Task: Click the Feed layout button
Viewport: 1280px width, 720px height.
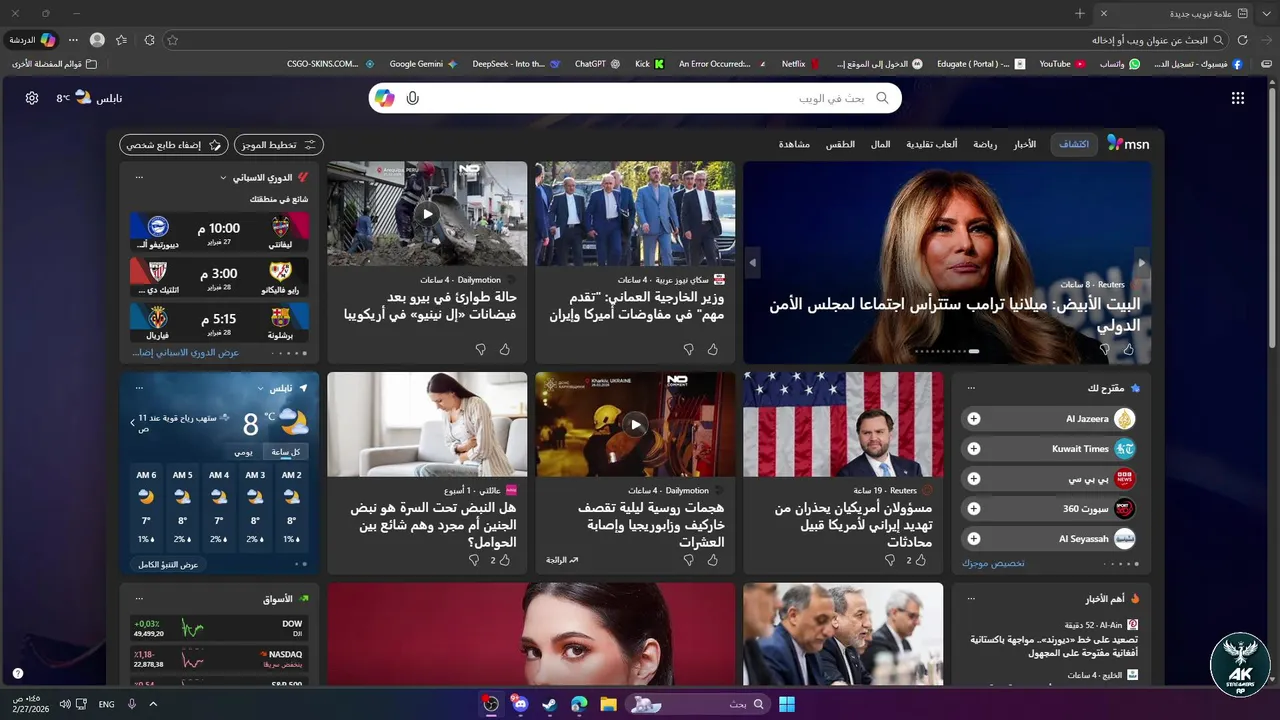Action: click(279, 145)
